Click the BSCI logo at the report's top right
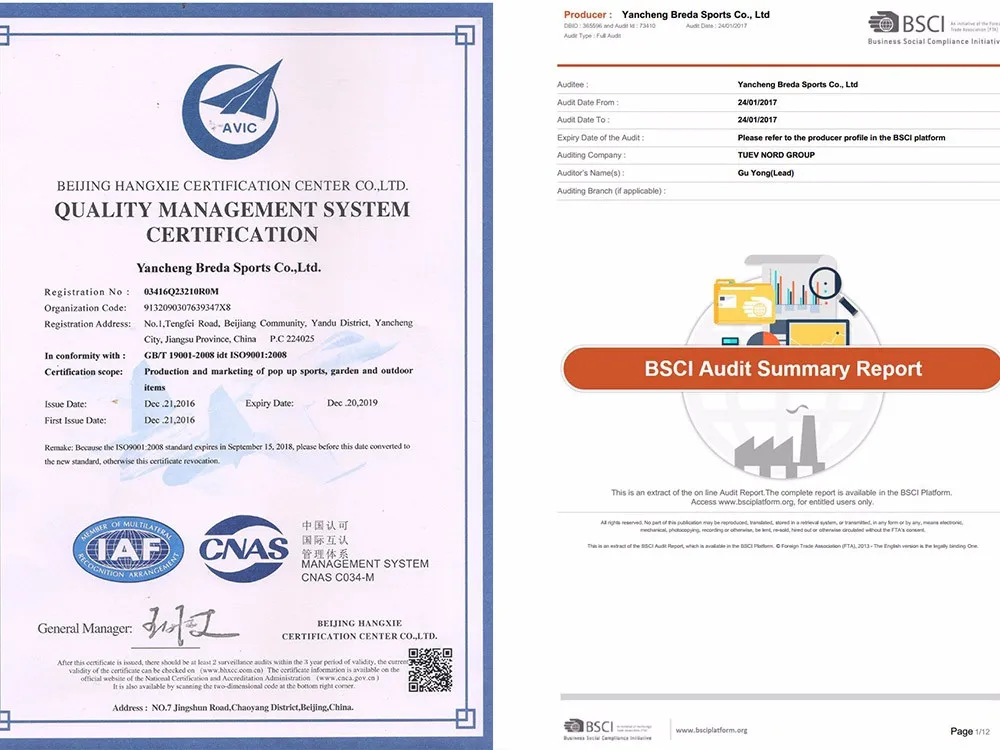1000x750 pixels. point(934,29)
